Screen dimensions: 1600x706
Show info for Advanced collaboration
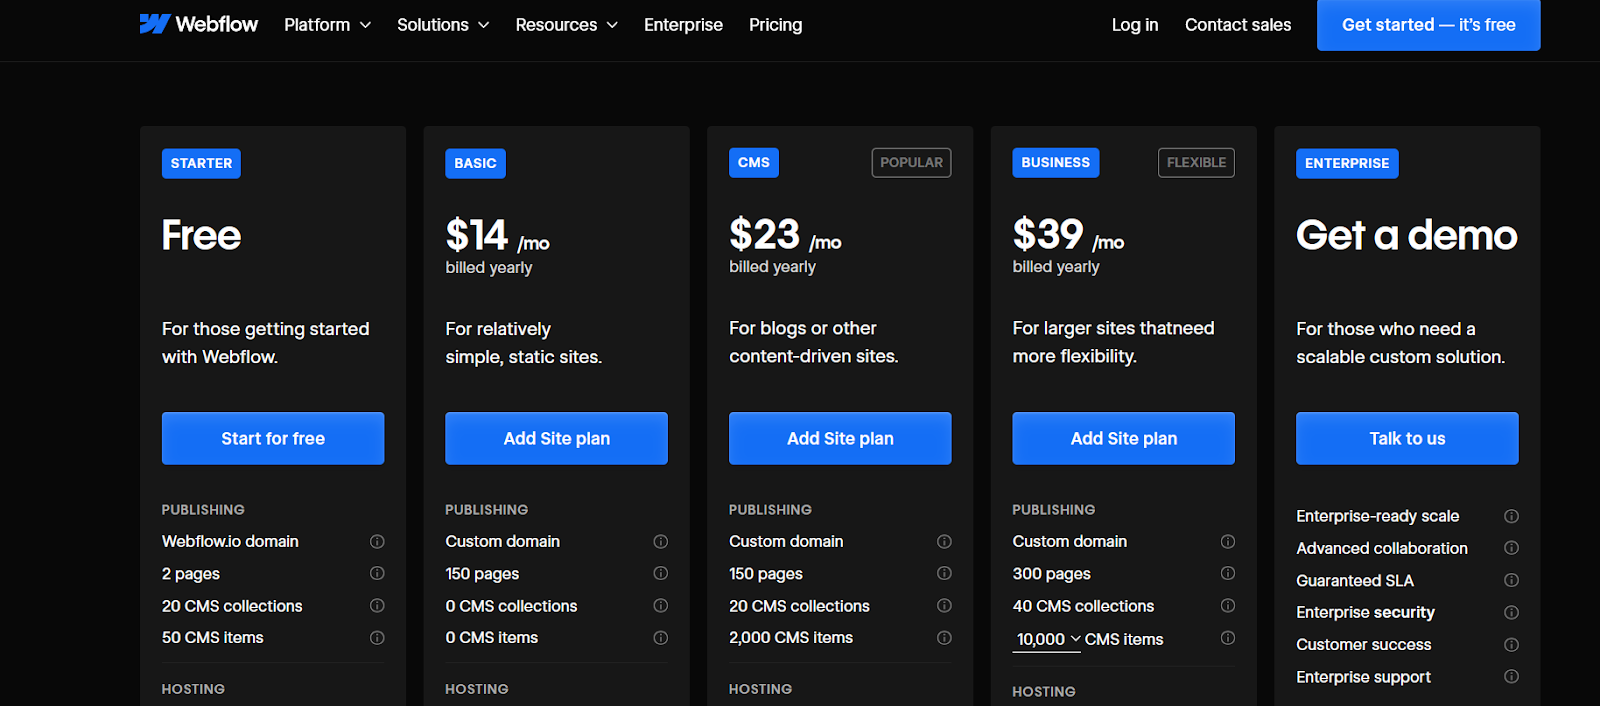tap(1512, 547)
